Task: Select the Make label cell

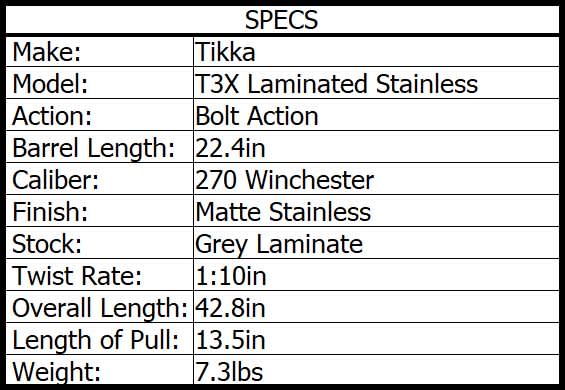Action: coord(99,52)
